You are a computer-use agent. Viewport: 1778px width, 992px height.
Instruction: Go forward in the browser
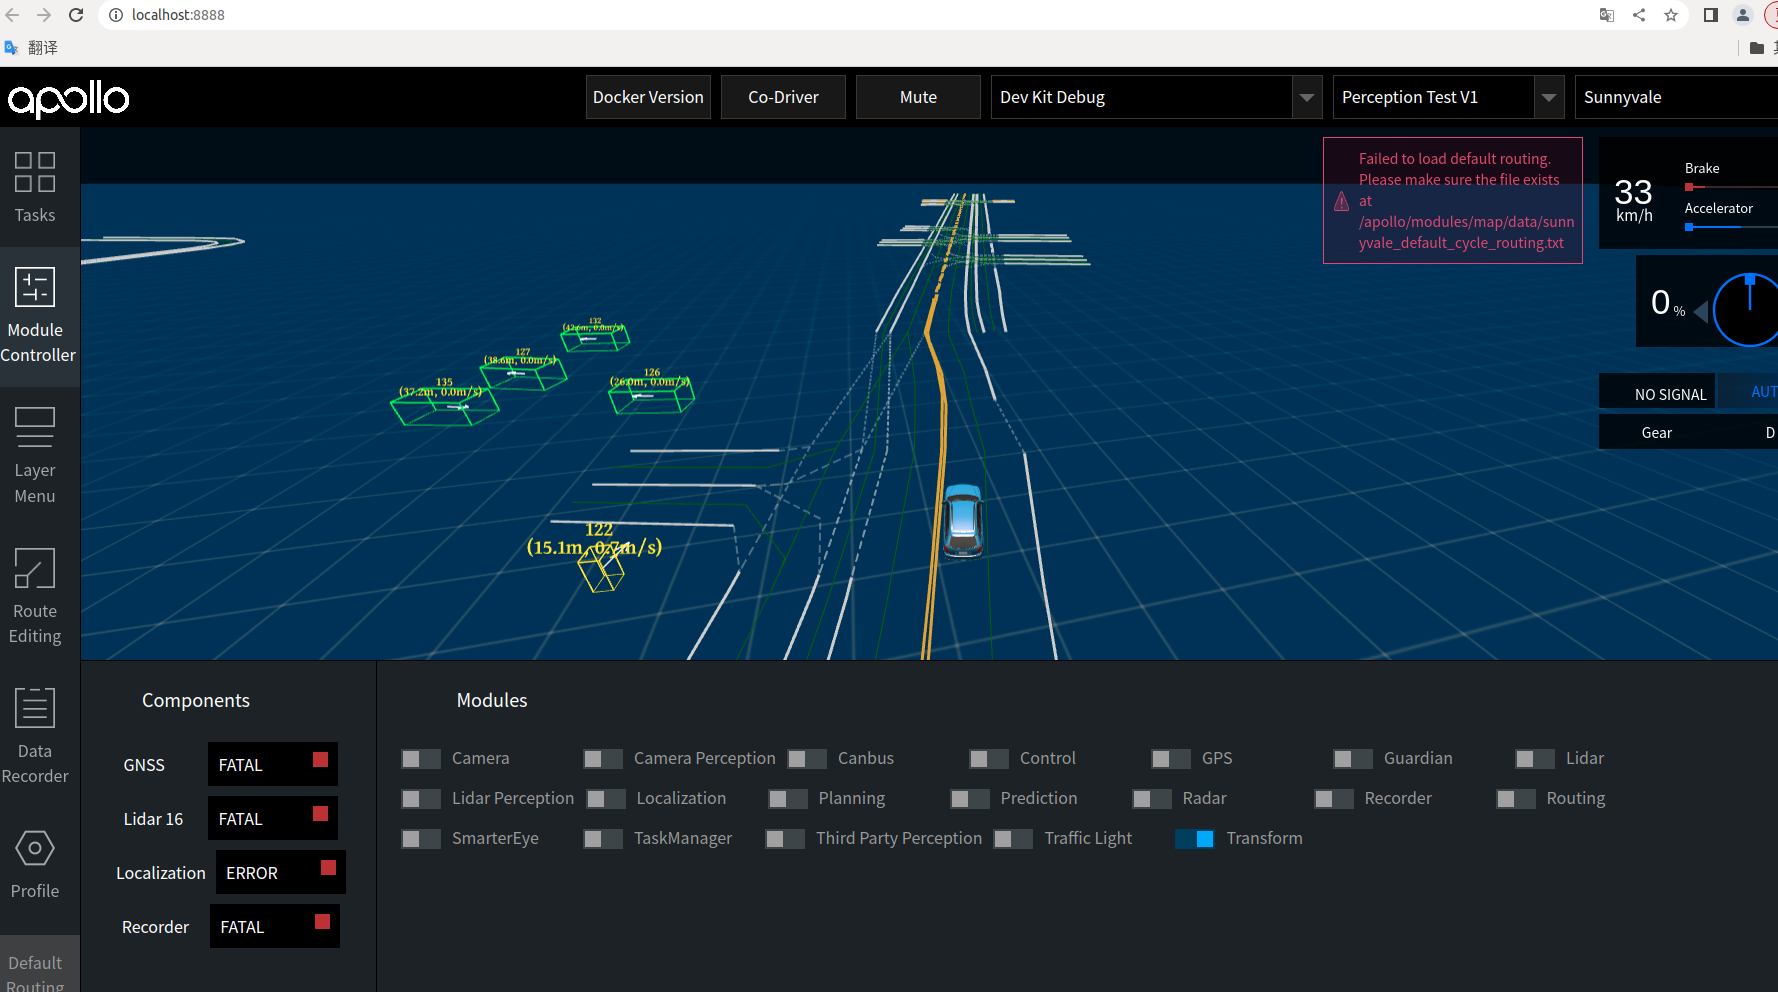[x=44, y=15]
